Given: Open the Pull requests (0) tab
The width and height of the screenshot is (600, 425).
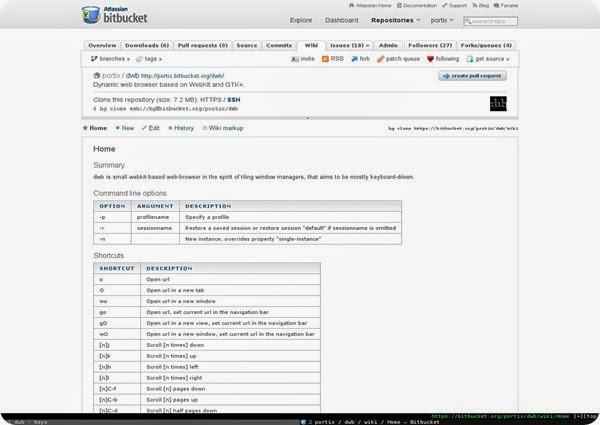Looking at the screenshot, I should pyautogui.click(x=202, y=46).
